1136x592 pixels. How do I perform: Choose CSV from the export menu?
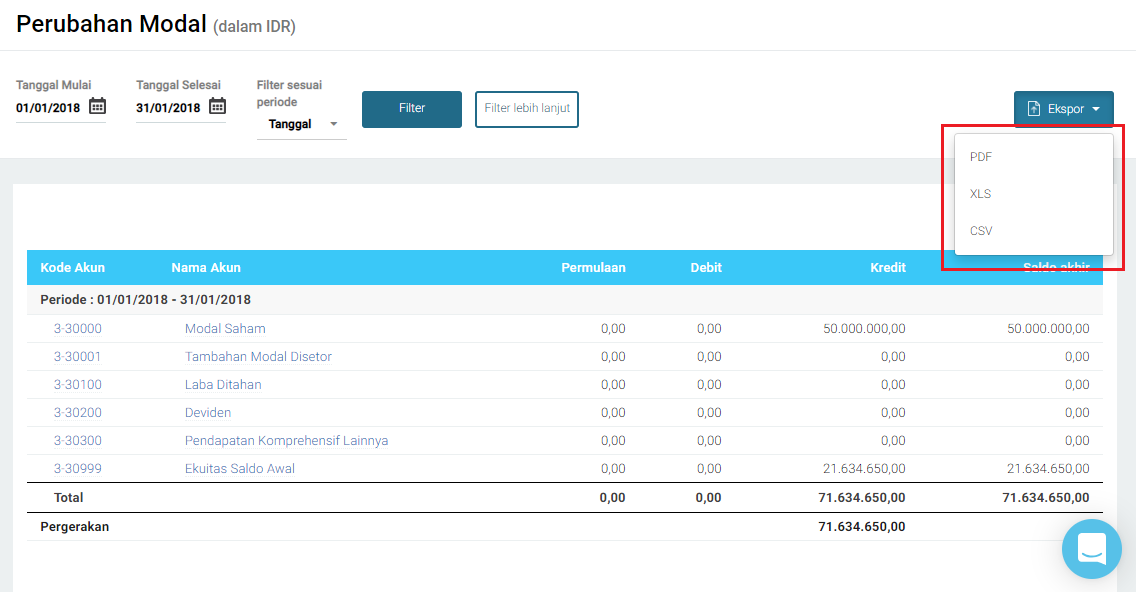tap(981, 231)
